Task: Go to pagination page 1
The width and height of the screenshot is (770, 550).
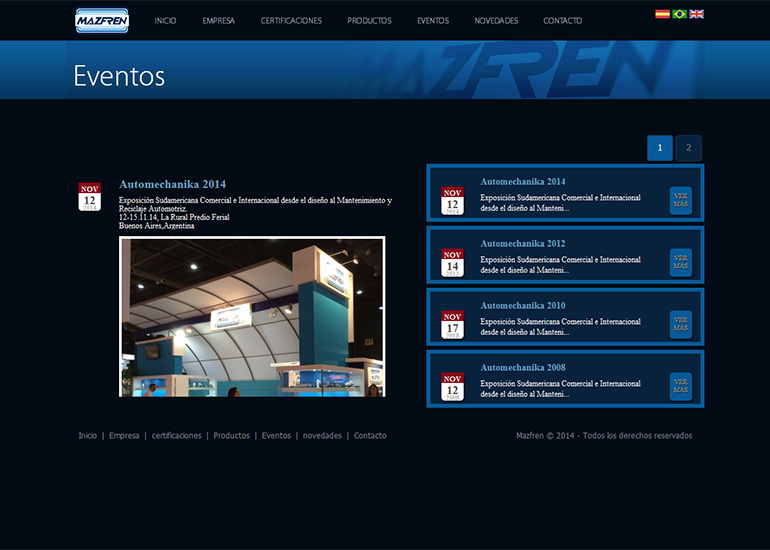Action: coord(660,148)
